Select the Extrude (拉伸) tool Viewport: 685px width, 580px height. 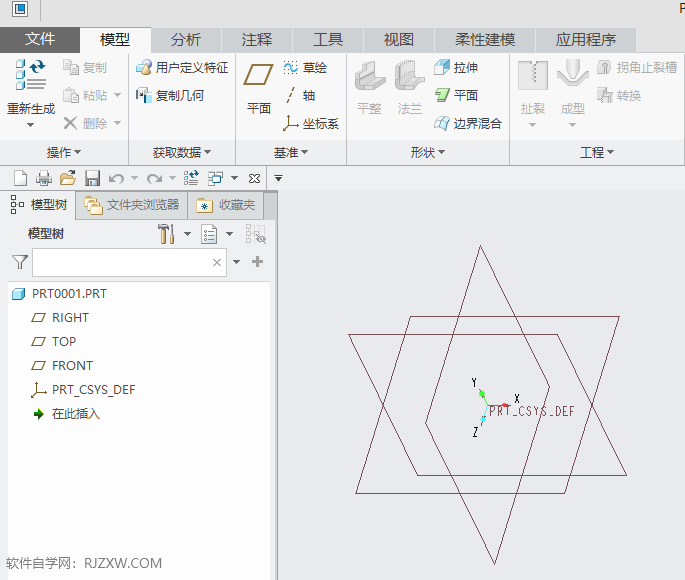coord(456,67)
